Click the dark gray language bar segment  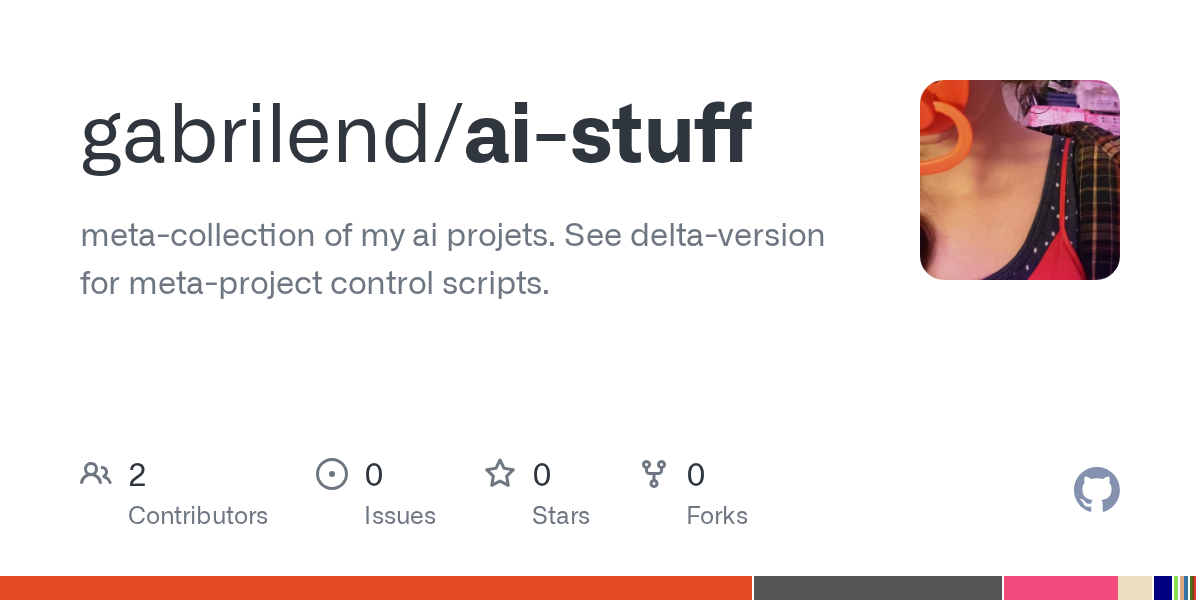[x=878, y=588]
